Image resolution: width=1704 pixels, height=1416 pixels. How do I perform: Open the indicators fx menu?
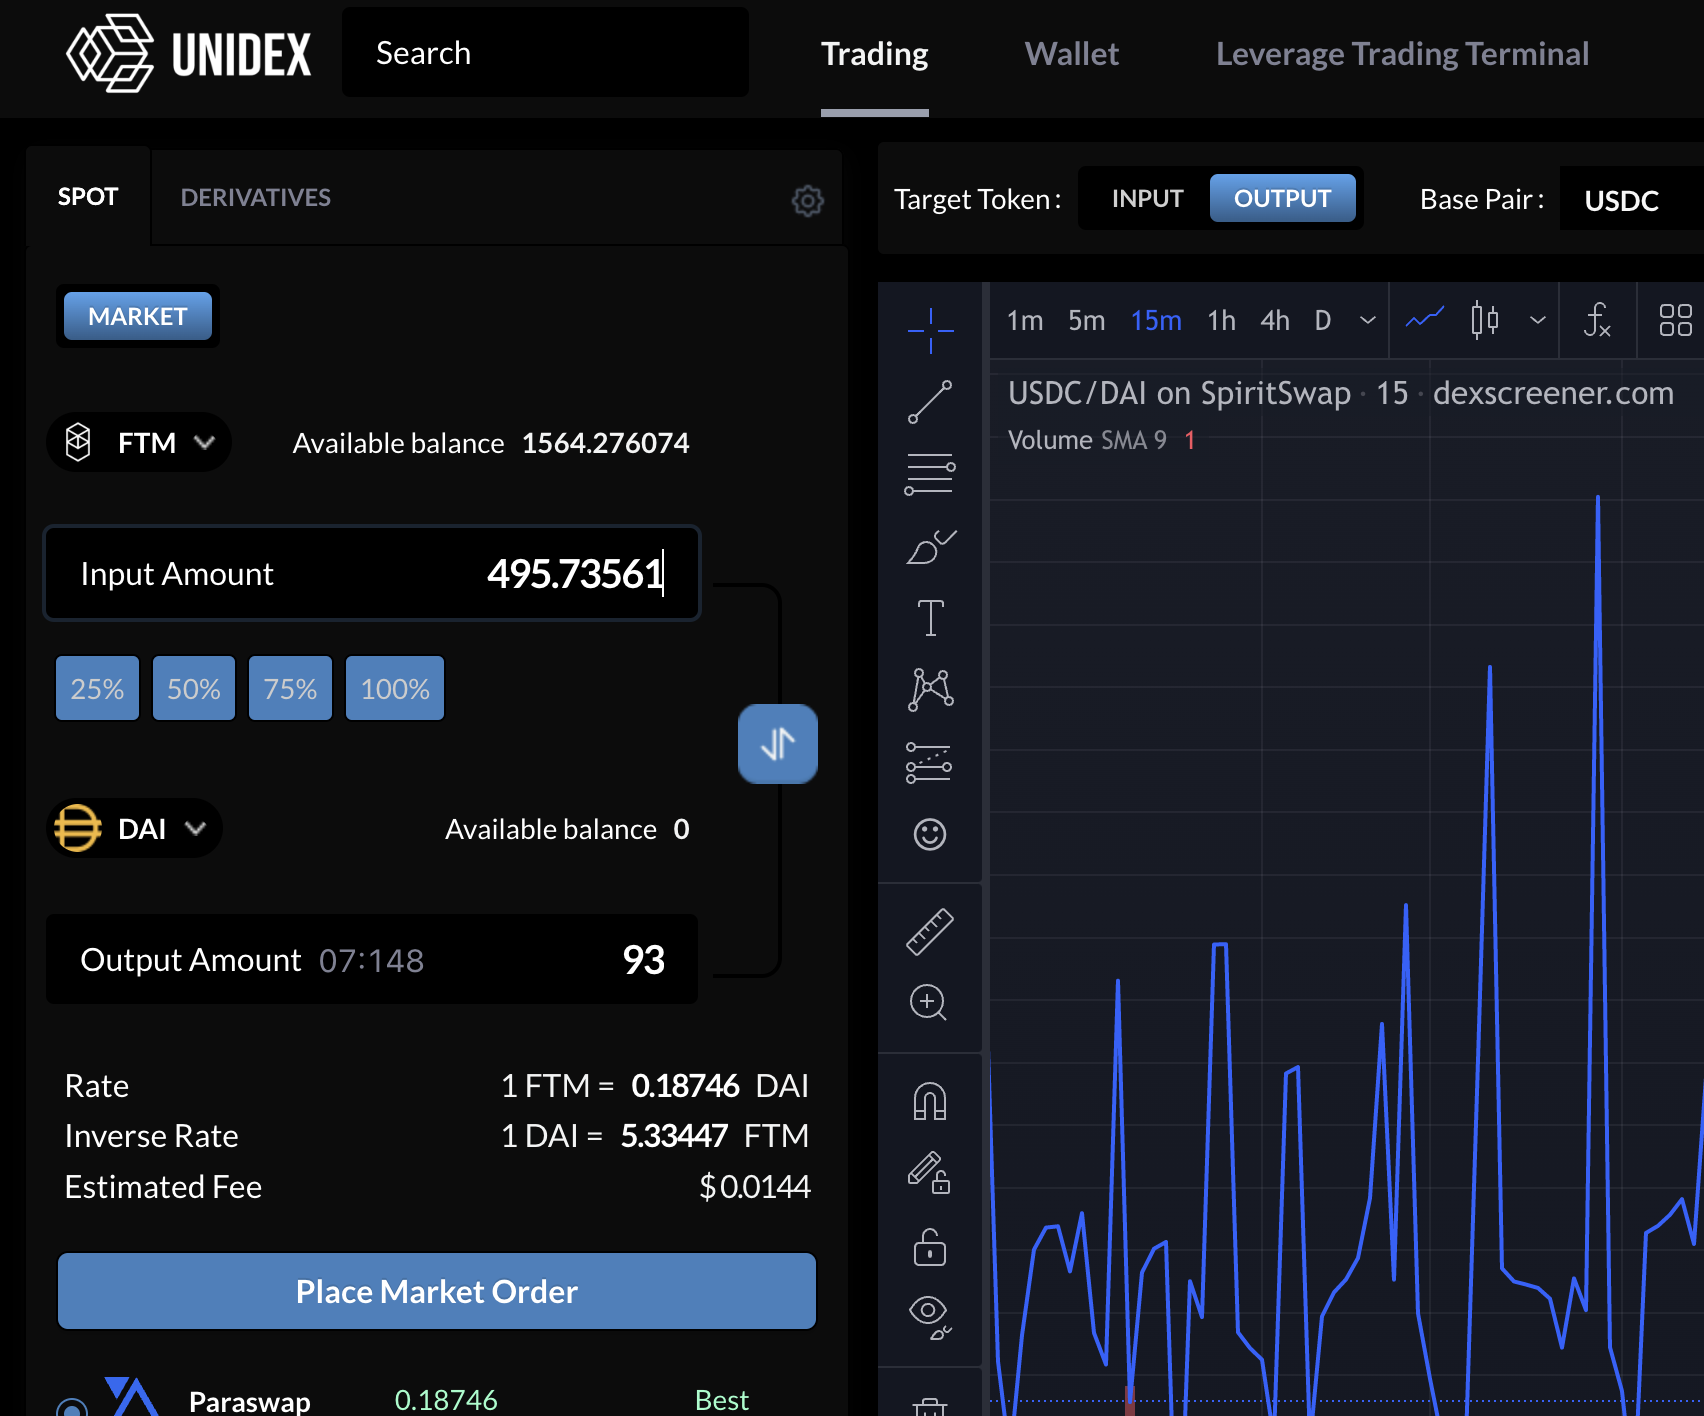[1597, 320]
